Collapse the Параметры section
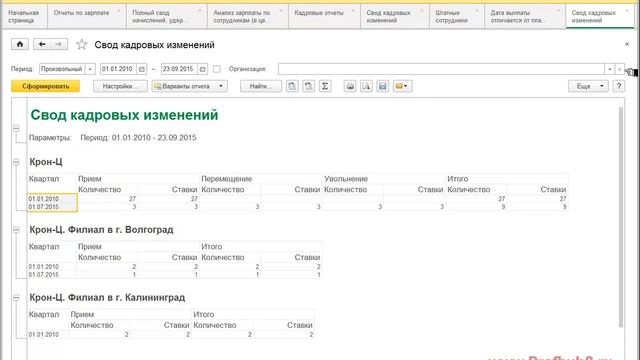 (x=16, y=129)
